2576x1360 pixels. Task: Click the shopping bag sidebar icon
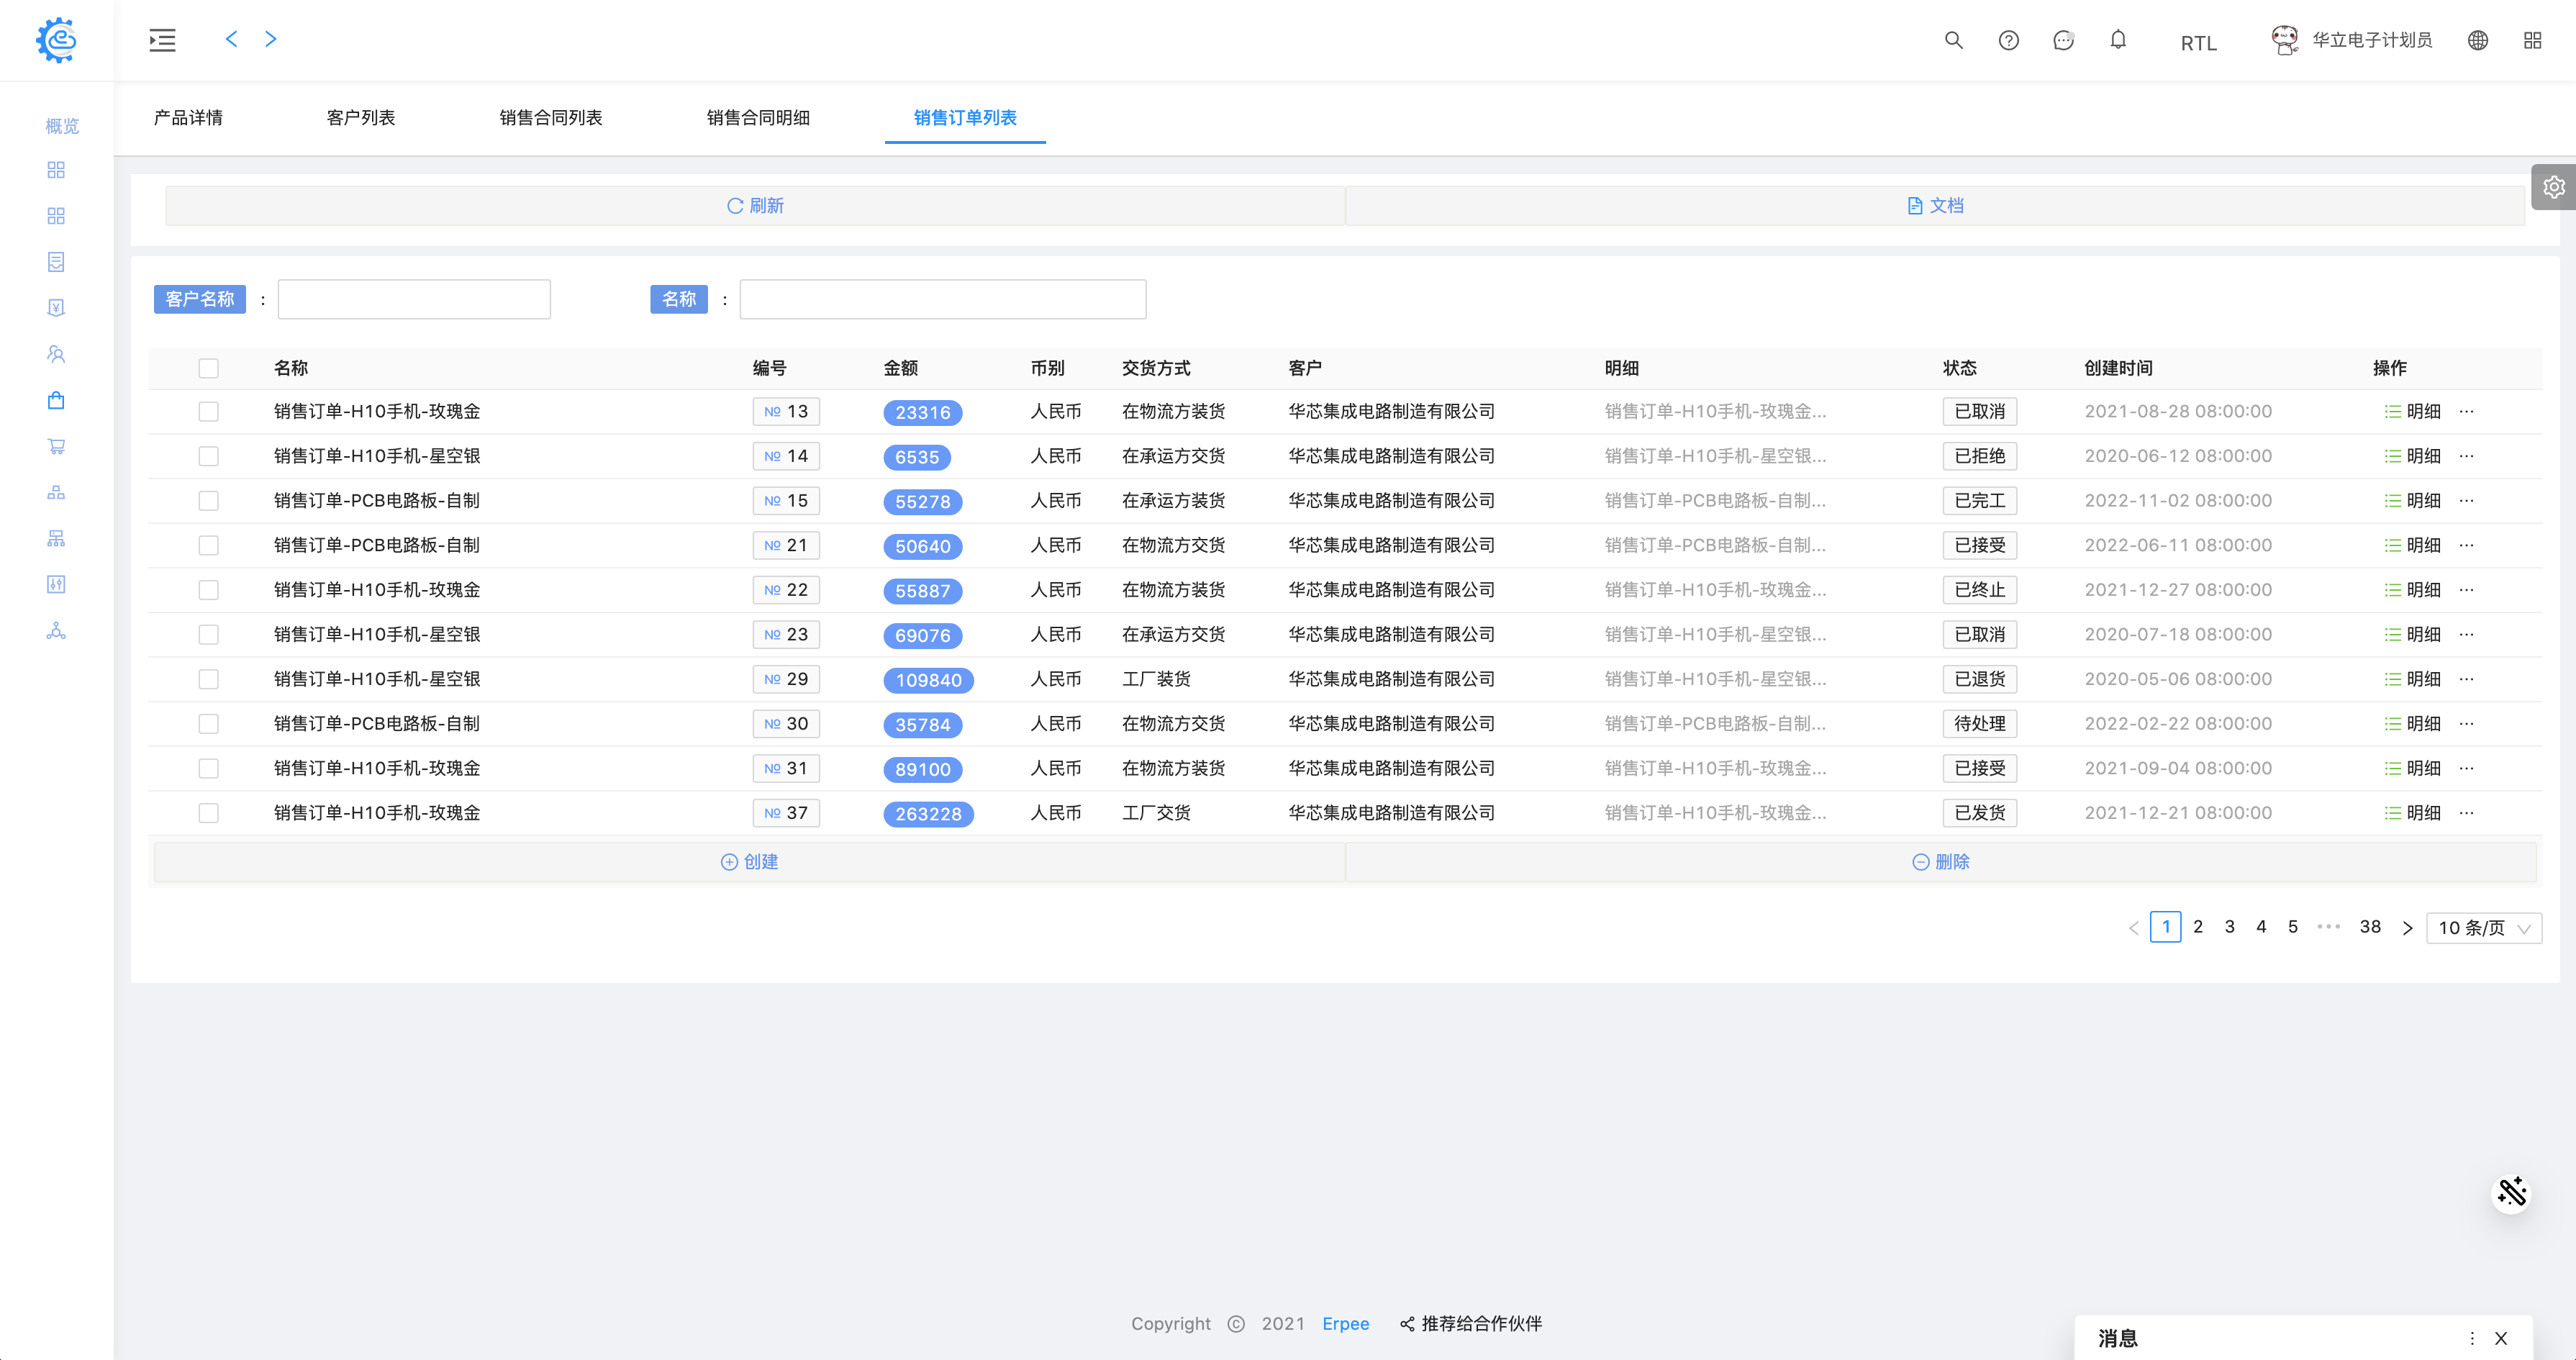click(56, 400)
